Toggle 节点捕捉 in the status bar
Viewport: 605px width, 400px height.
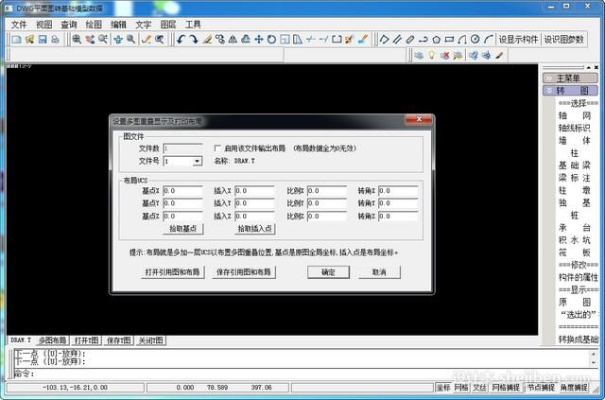[541, 387]
